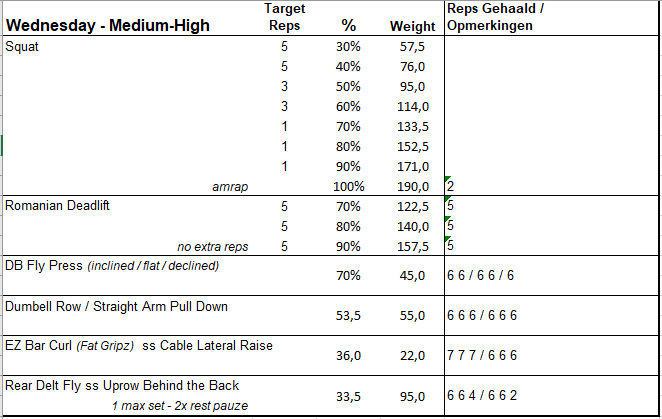Click the "no extra reps" note cell
This screenshot has height=419, width=662.
coord(214,246)
